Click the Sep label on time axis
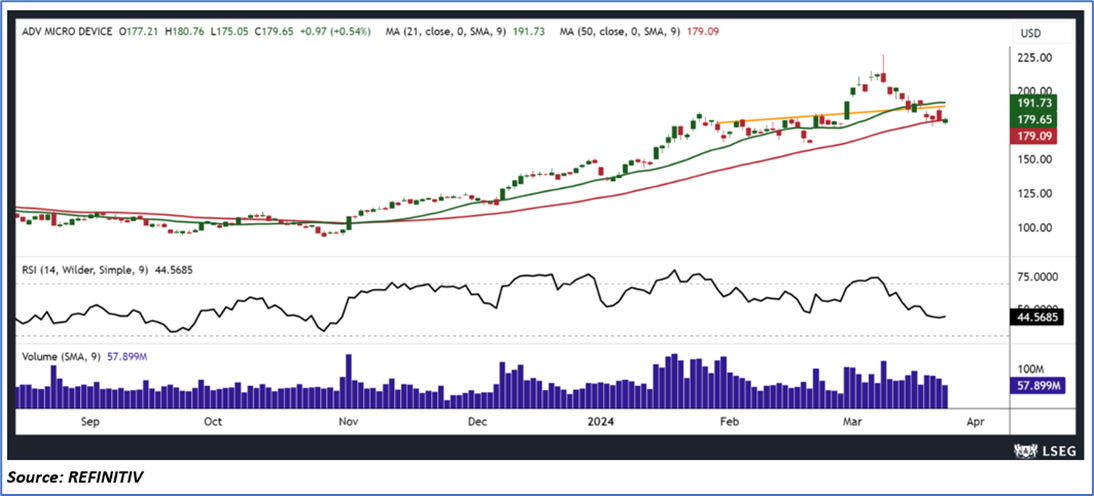Screen dimensions: 1094x496 tap(91, 422)
